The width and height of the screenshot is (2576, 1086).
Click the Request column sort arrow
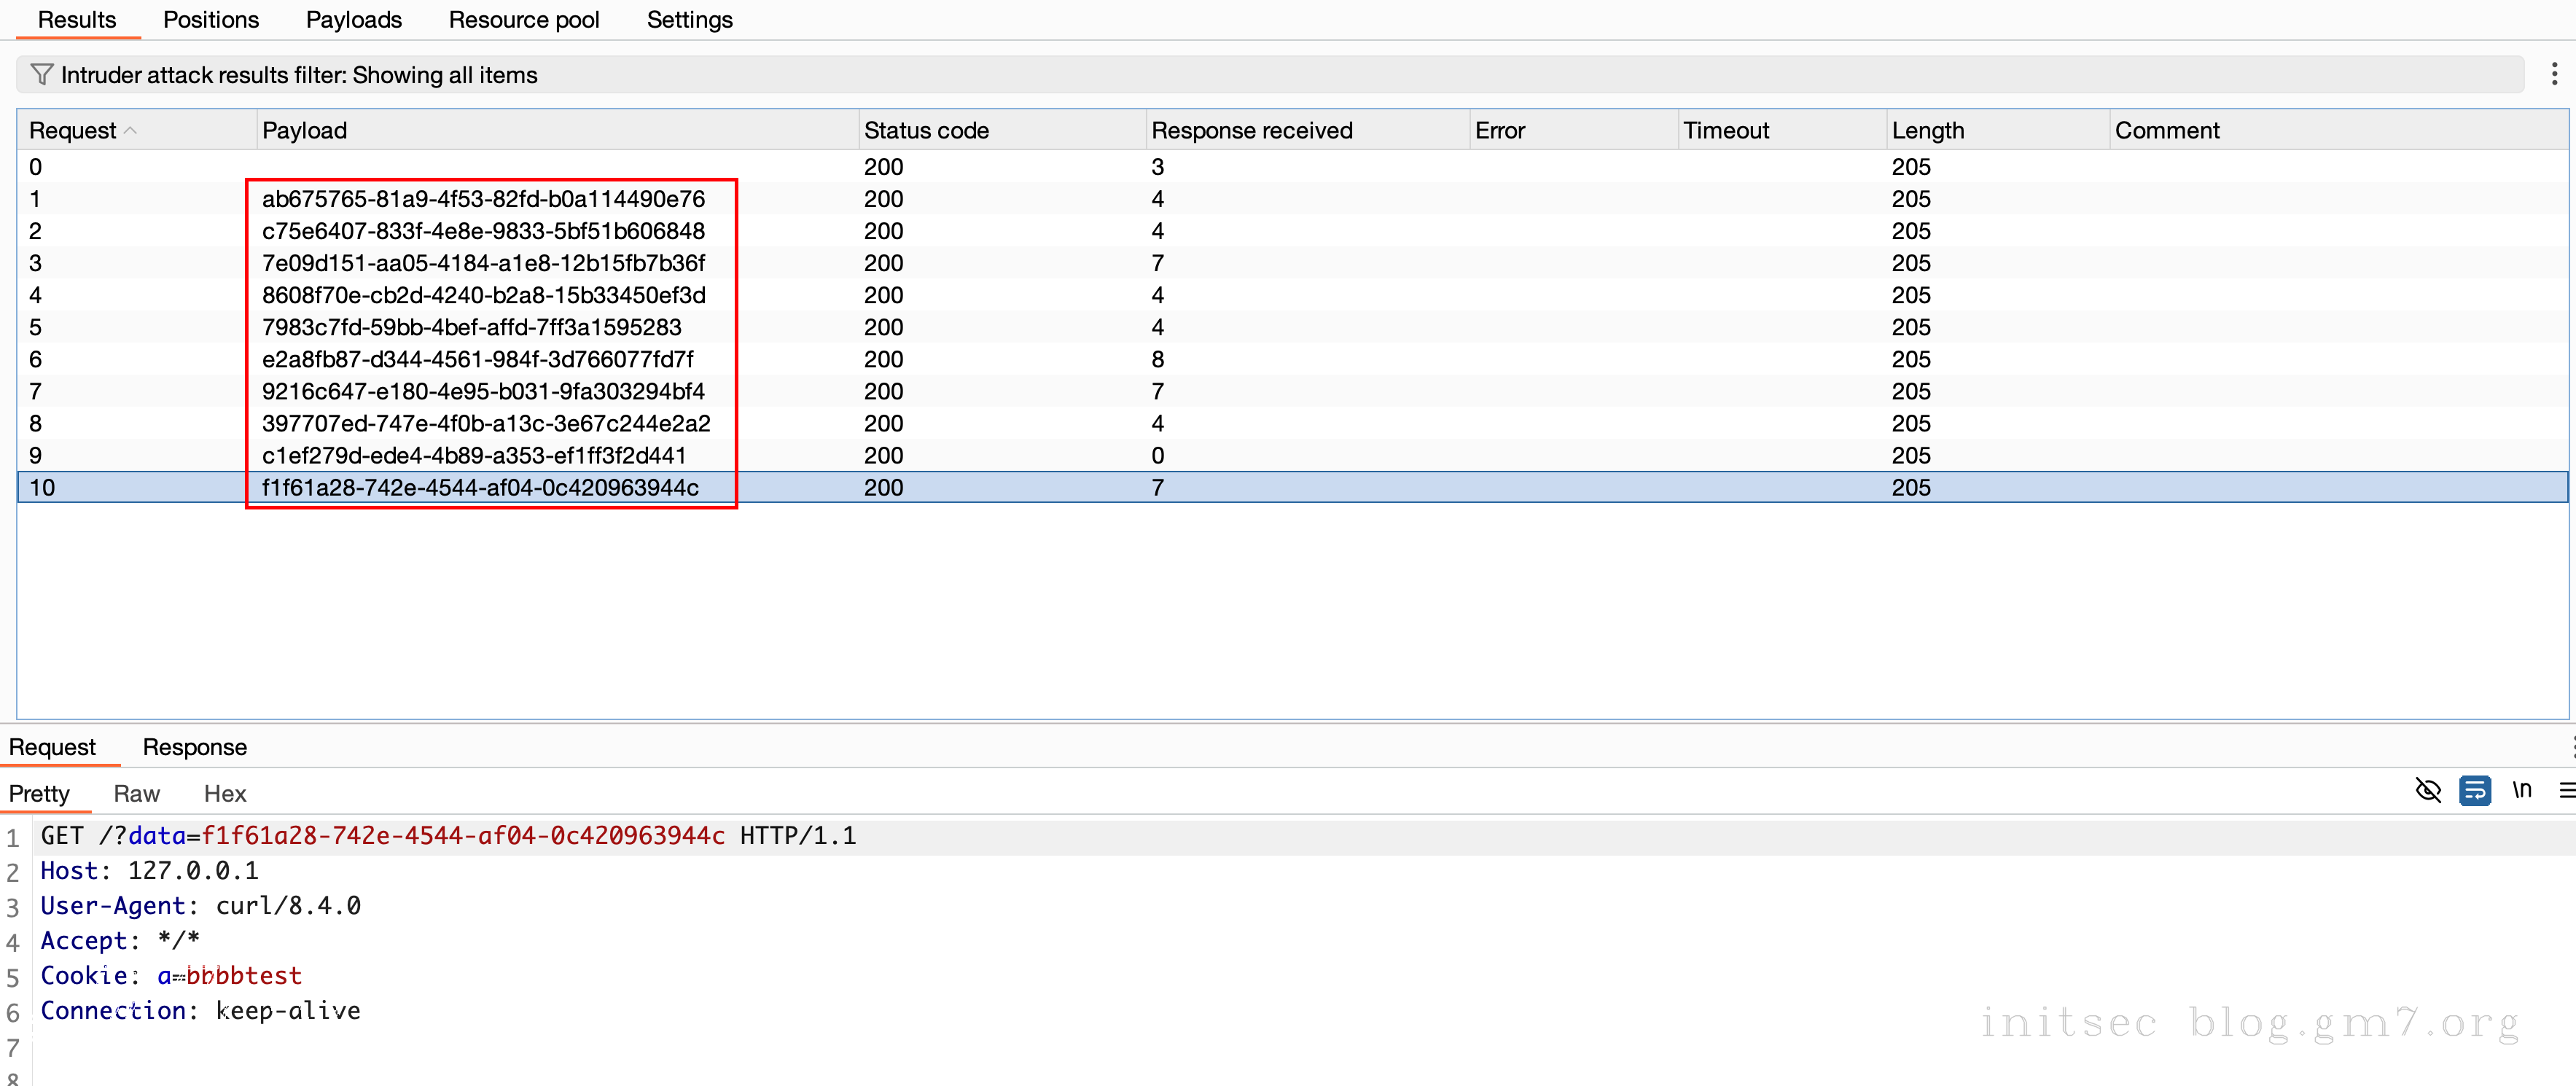tap(131, 130)
